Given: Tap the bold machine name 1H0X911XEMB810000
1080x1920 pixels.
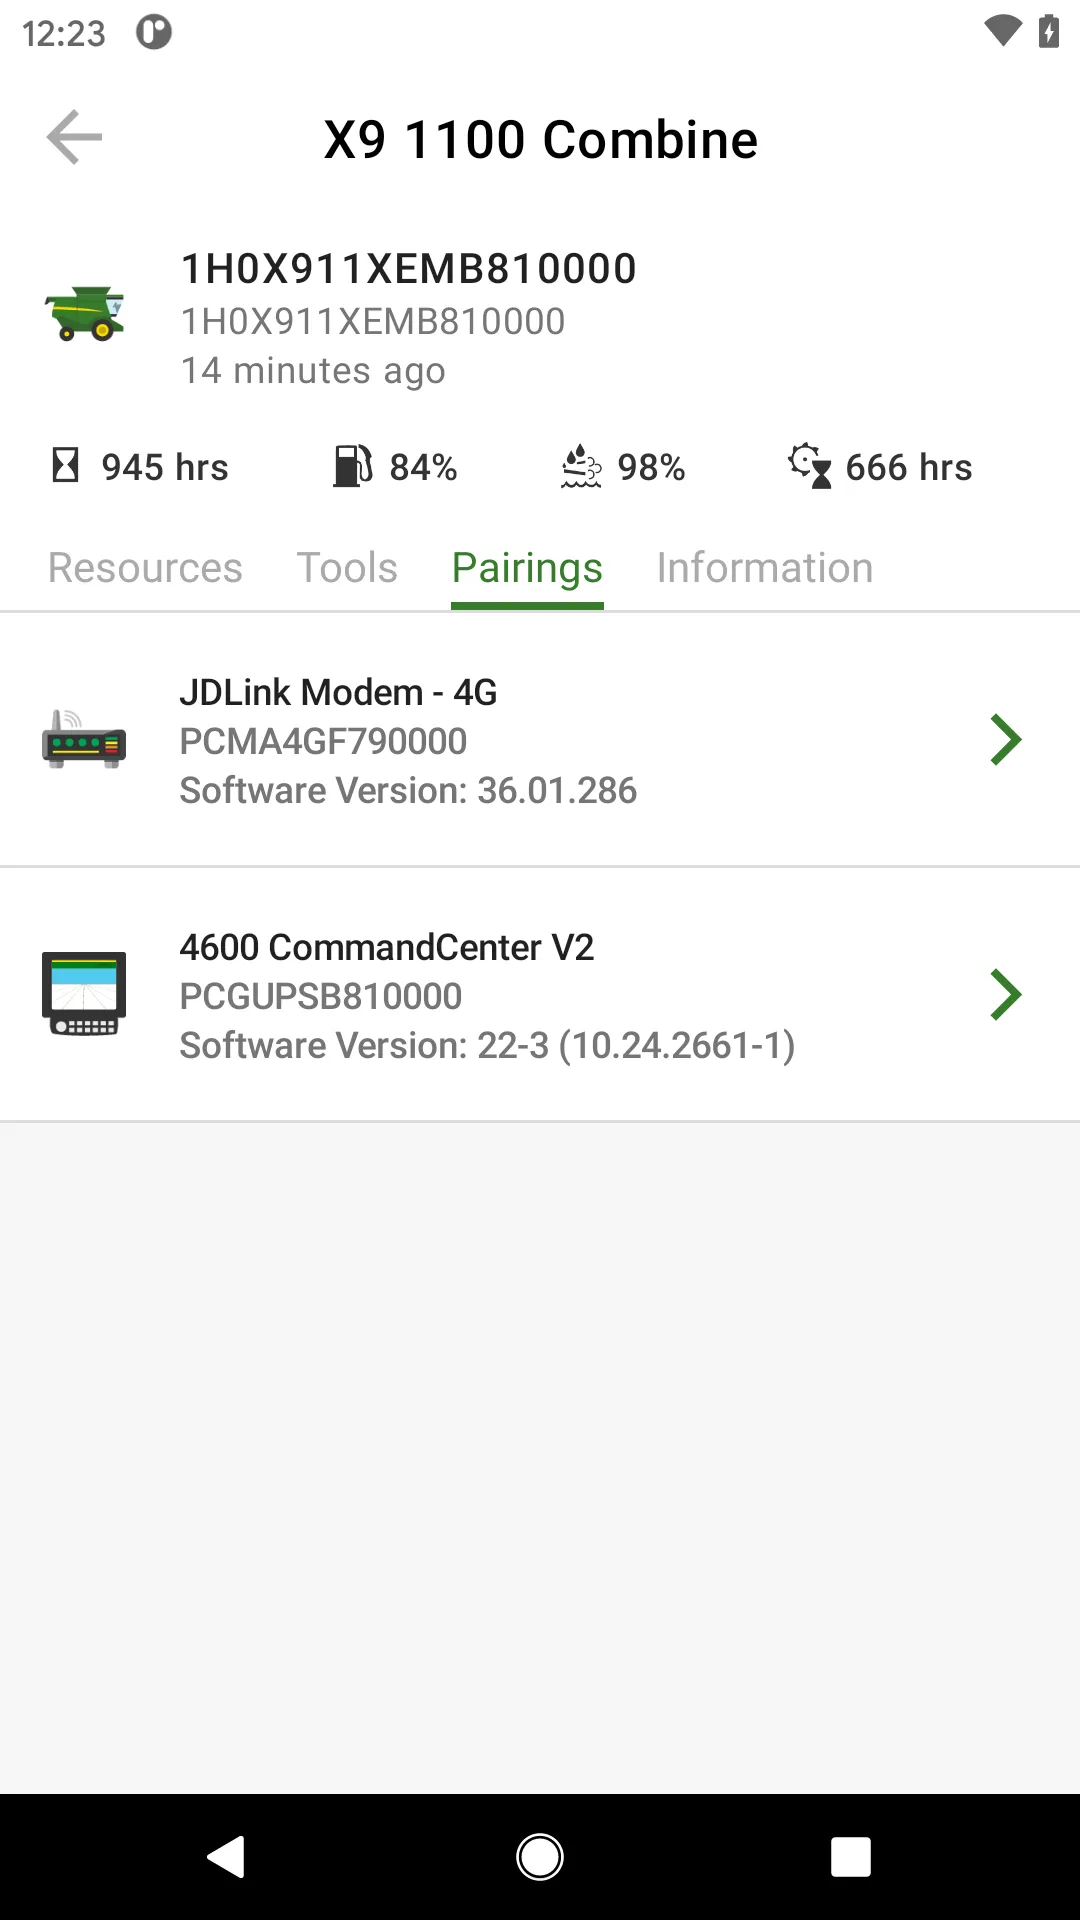Looking at the screenshot, I should click(x=408, y=269).
